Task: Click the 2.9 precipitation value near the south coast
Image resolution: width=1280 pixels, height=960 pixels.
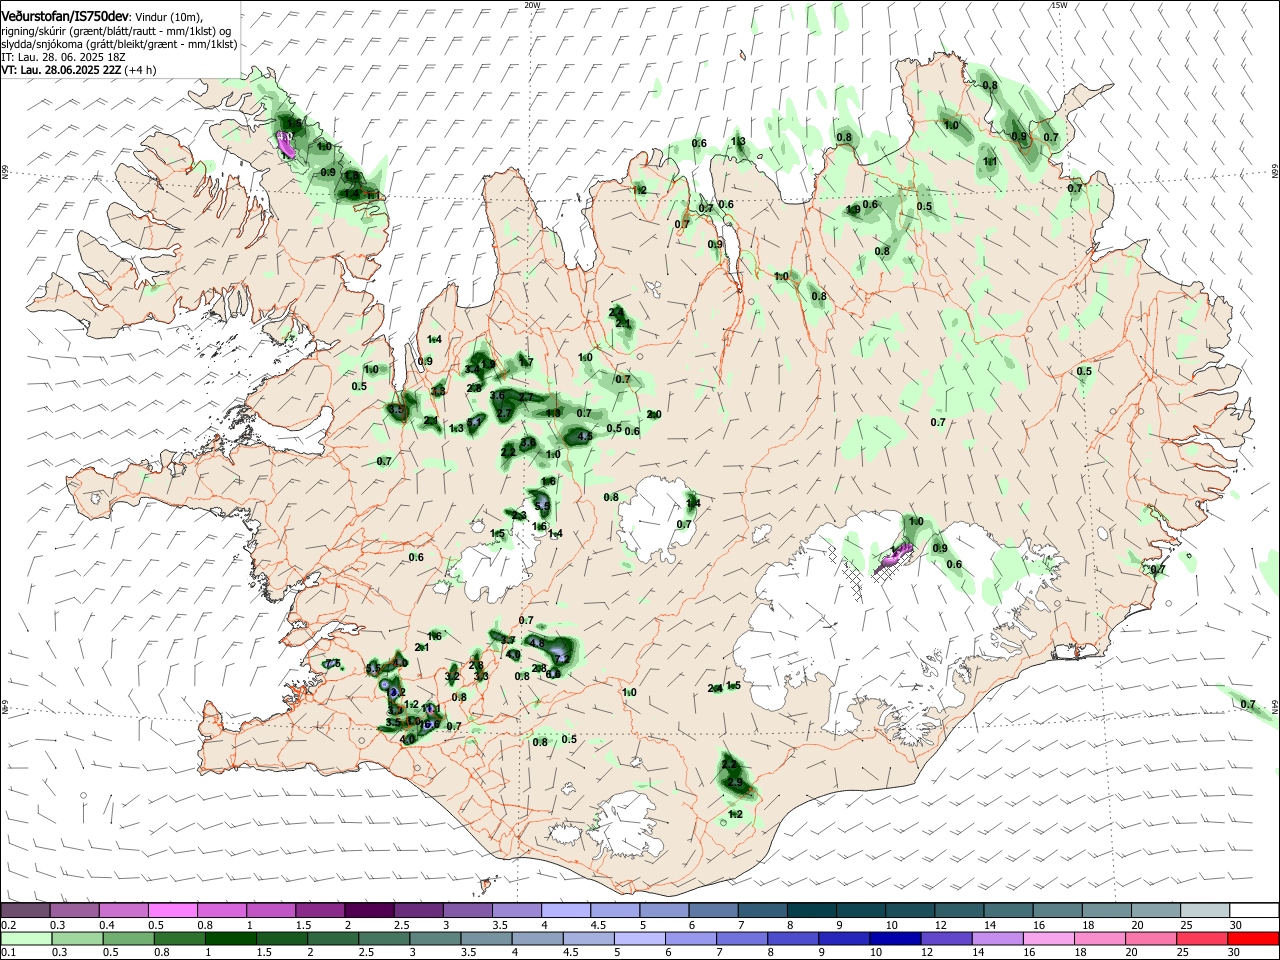Action: (x=735, y=782)
